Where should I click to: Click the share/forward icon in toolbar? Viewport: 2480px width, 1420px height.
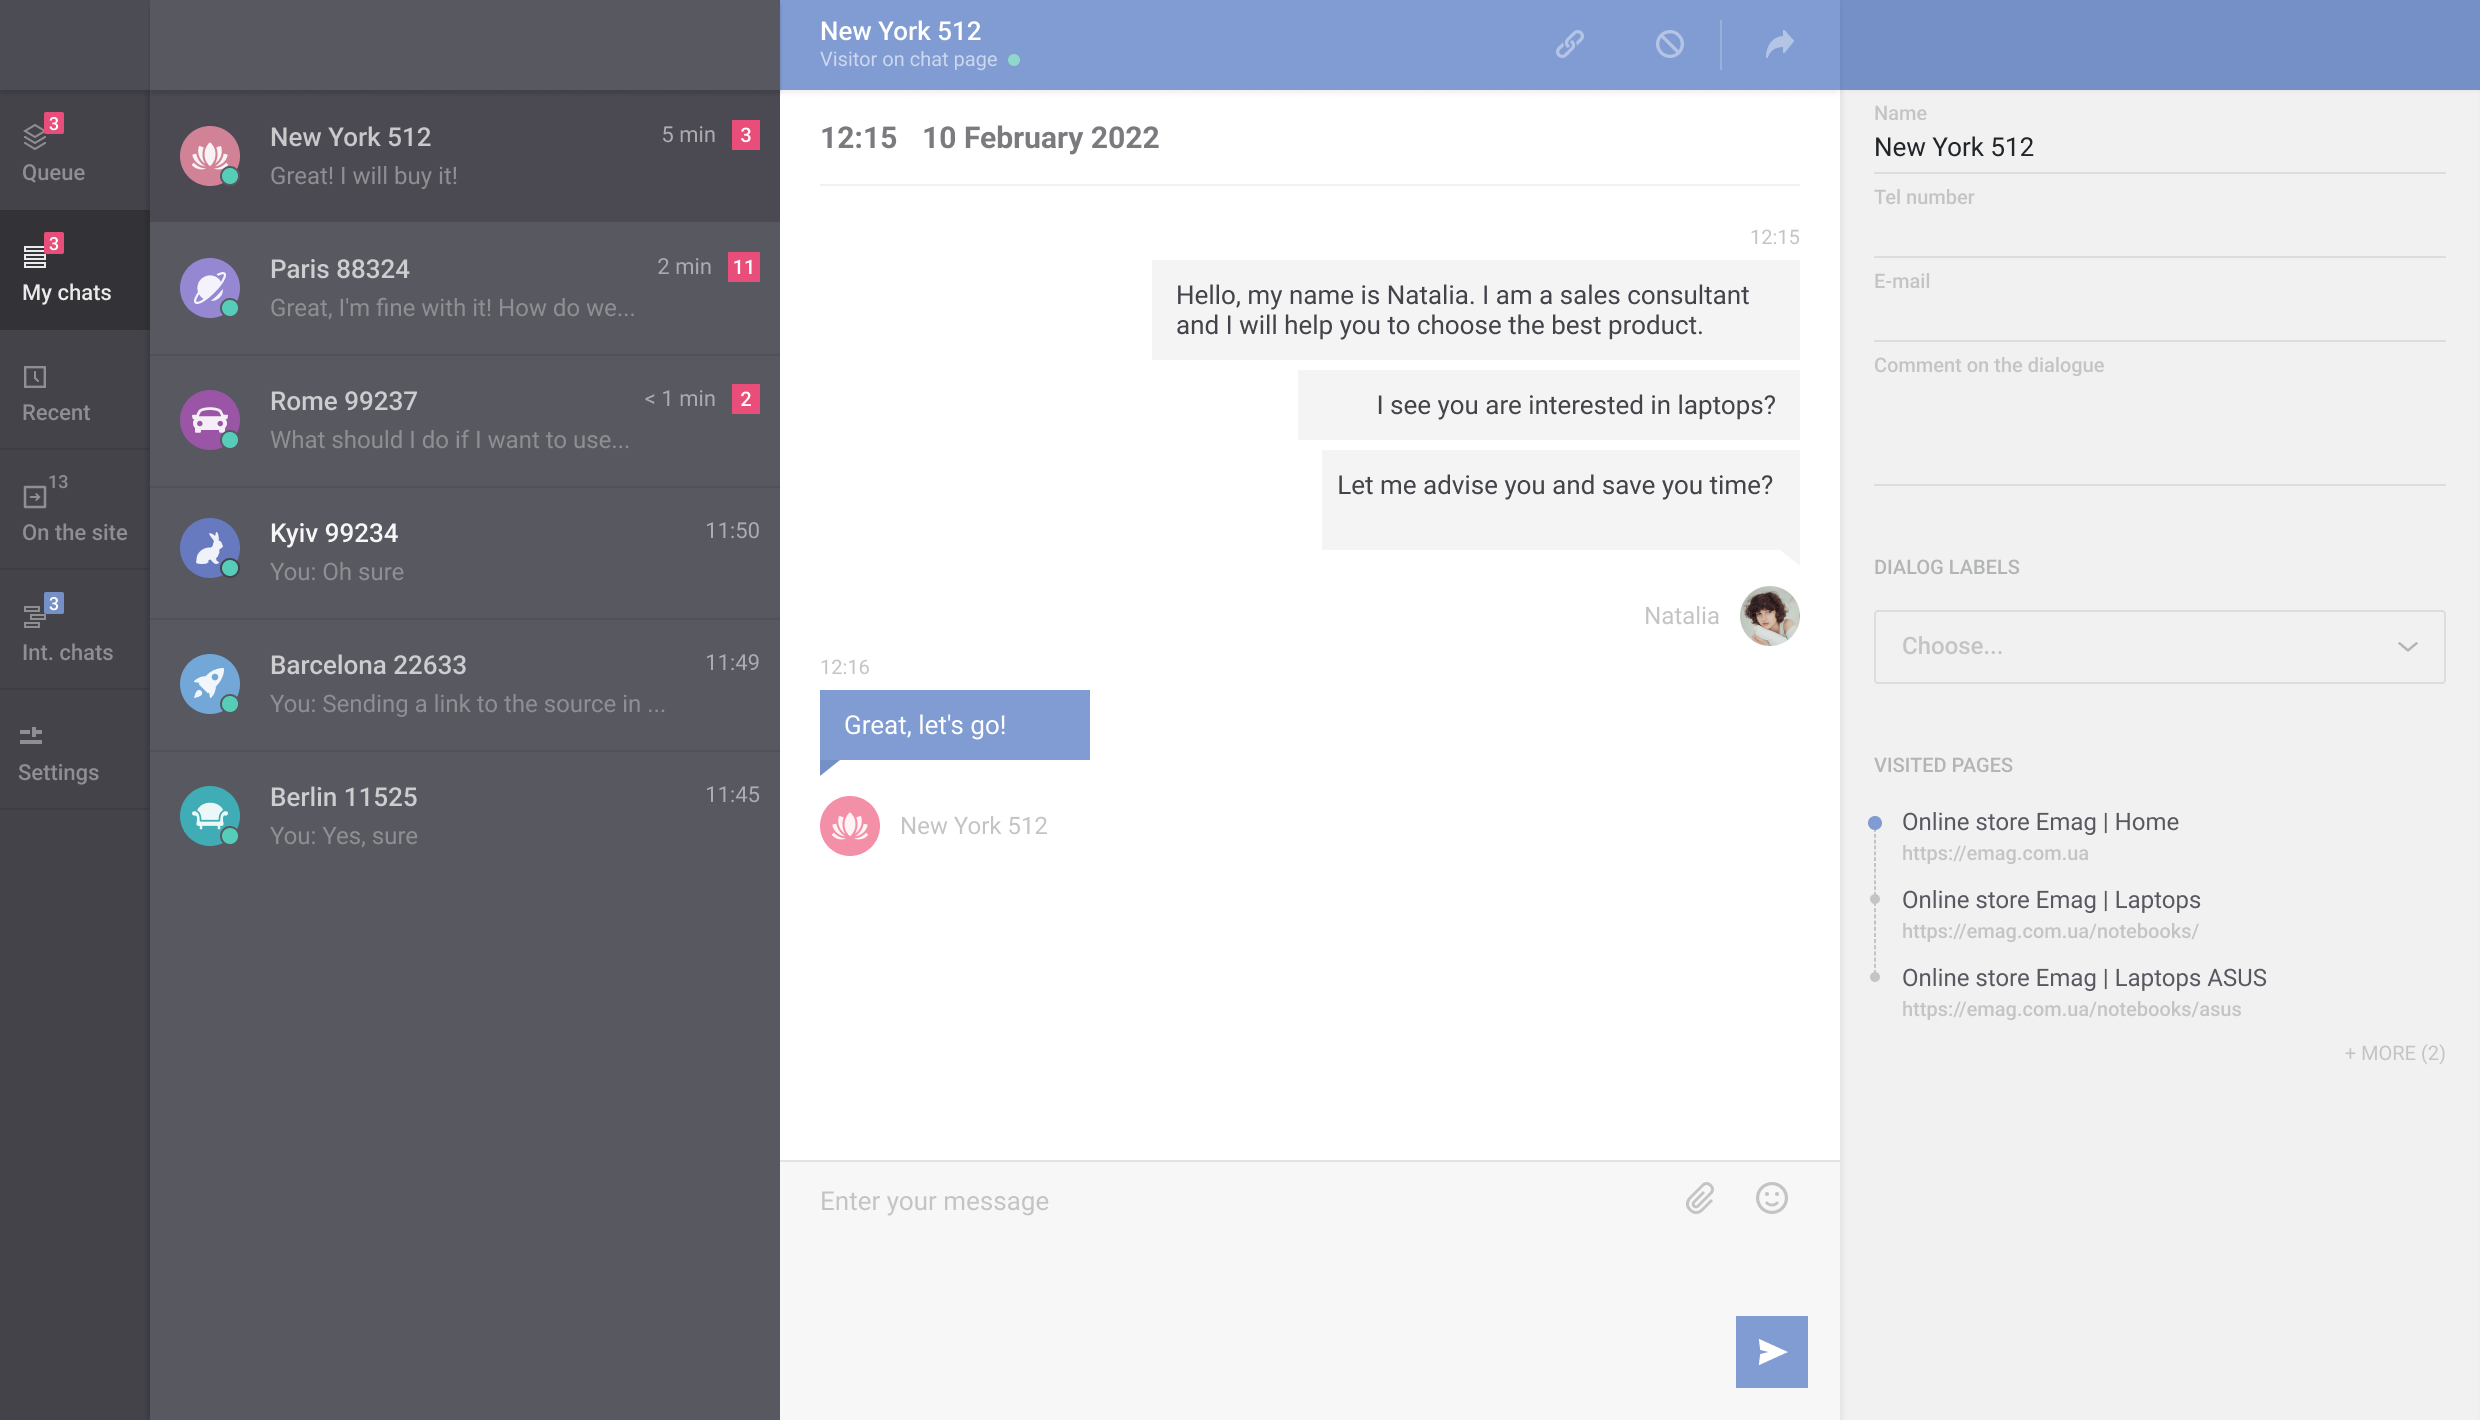point(1780,44)
